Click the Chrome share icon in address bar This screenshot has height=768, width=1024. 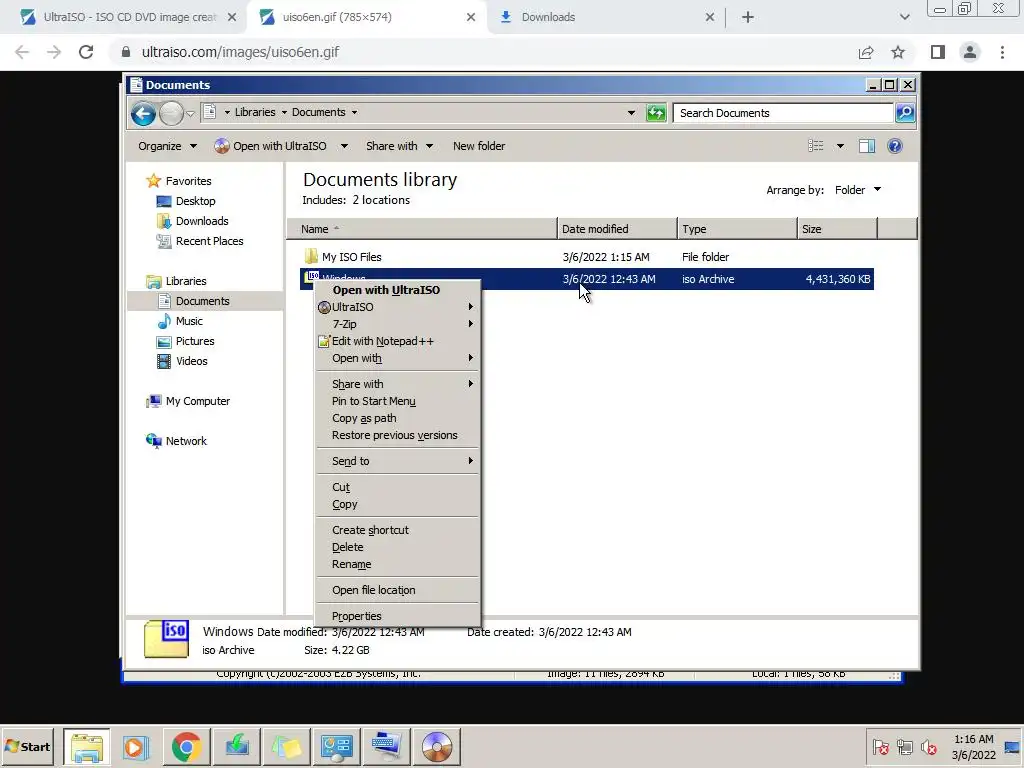(x=866, y=52)
